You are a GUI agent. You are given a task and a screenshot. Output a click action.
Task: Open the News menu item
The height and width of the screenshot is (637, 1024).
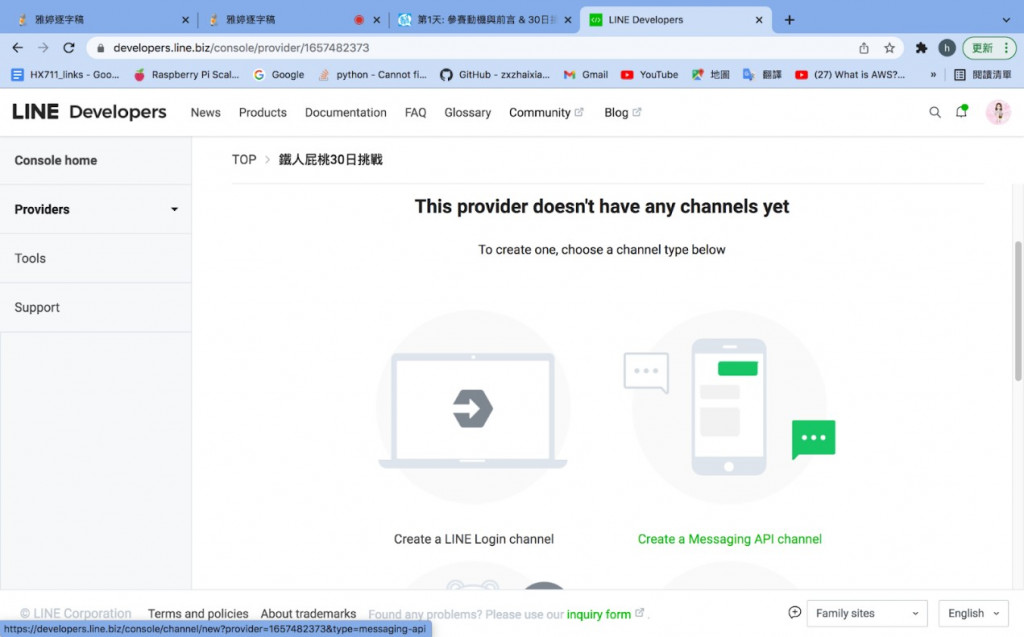206,112
